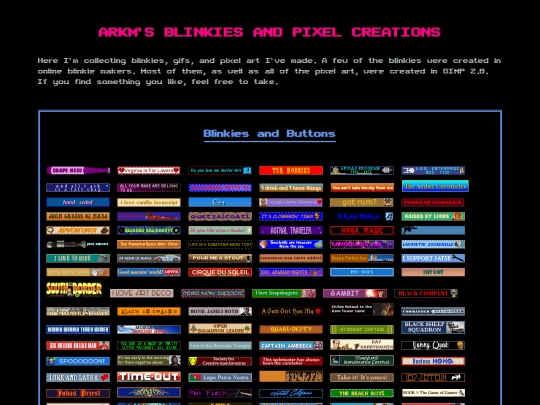Select the orange Quasi-Deity blinkie
This screenshot has width=540, height=405.
pyautogui.click(x=291, y=330)
